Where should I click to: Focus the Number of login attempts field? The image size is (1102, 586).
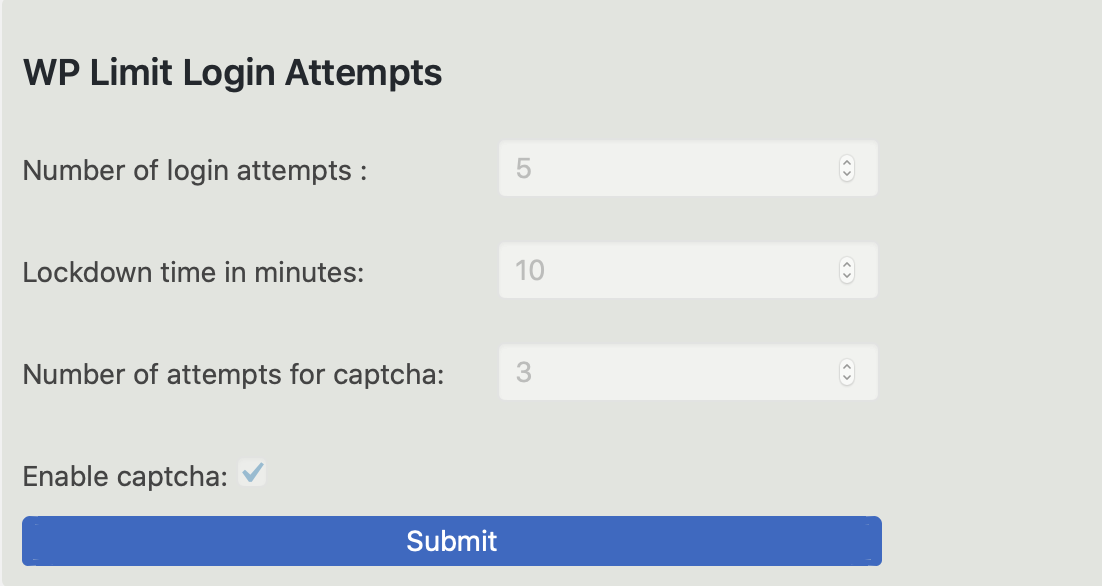tap(688, 169)
